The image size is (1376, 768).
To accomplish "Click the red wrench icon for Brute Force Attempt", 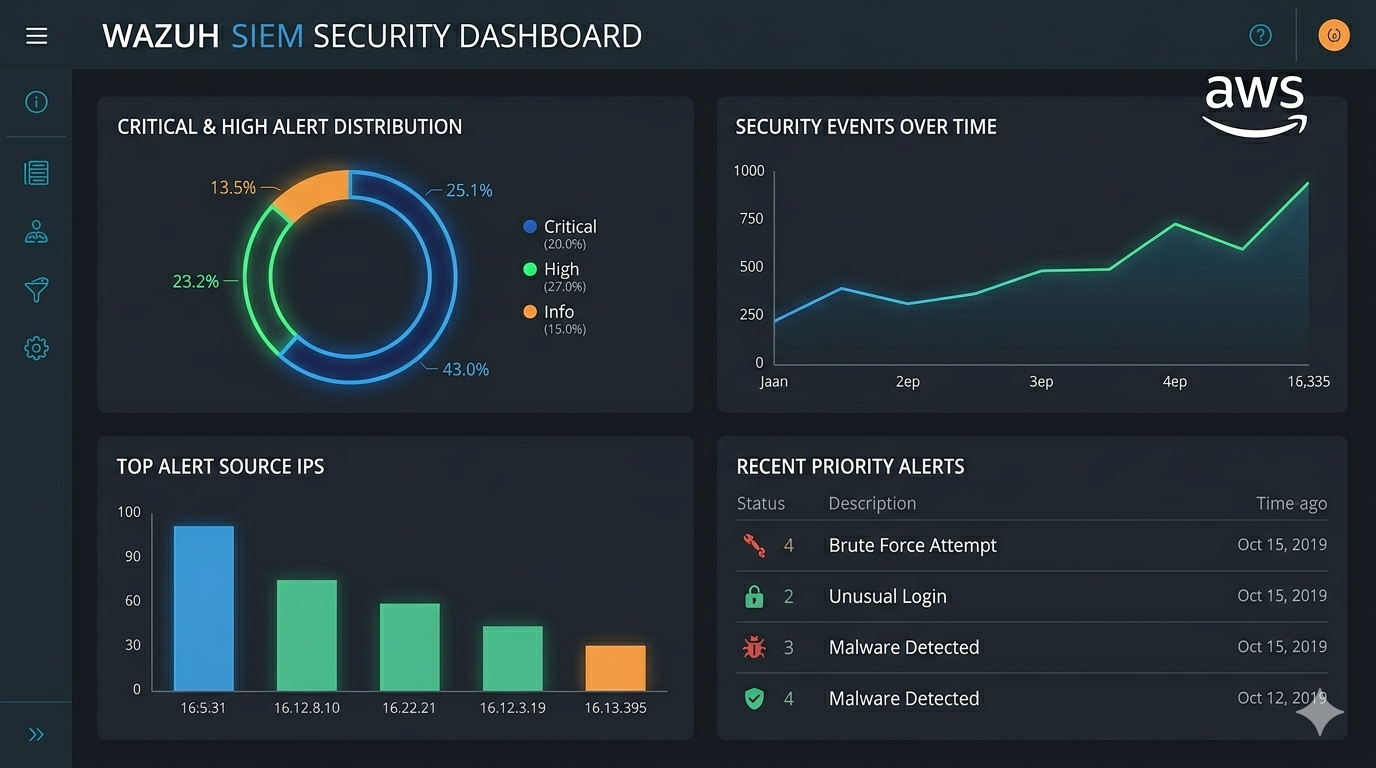I will click(754, 545).
